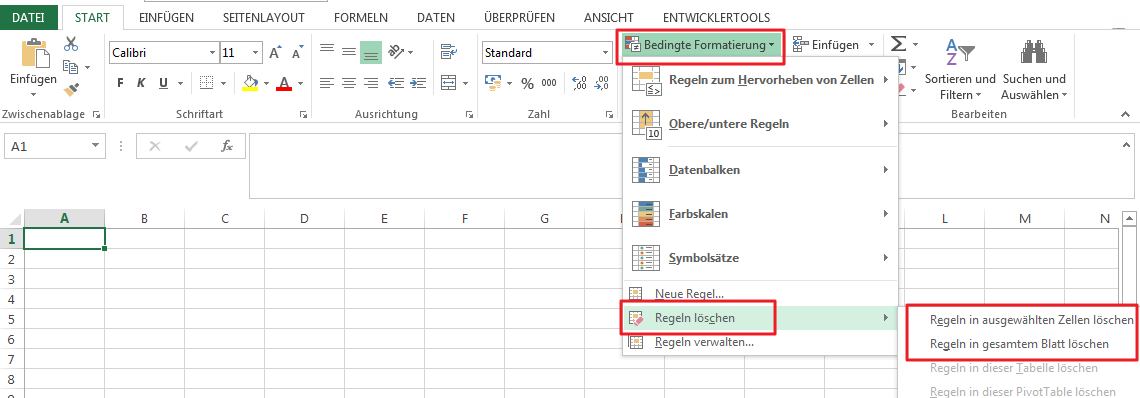Image resolution: width=1140 pixels, height=398 pixels.
Task: Open the fill color dropdown arrow
Action: click(x=267, y=83)
